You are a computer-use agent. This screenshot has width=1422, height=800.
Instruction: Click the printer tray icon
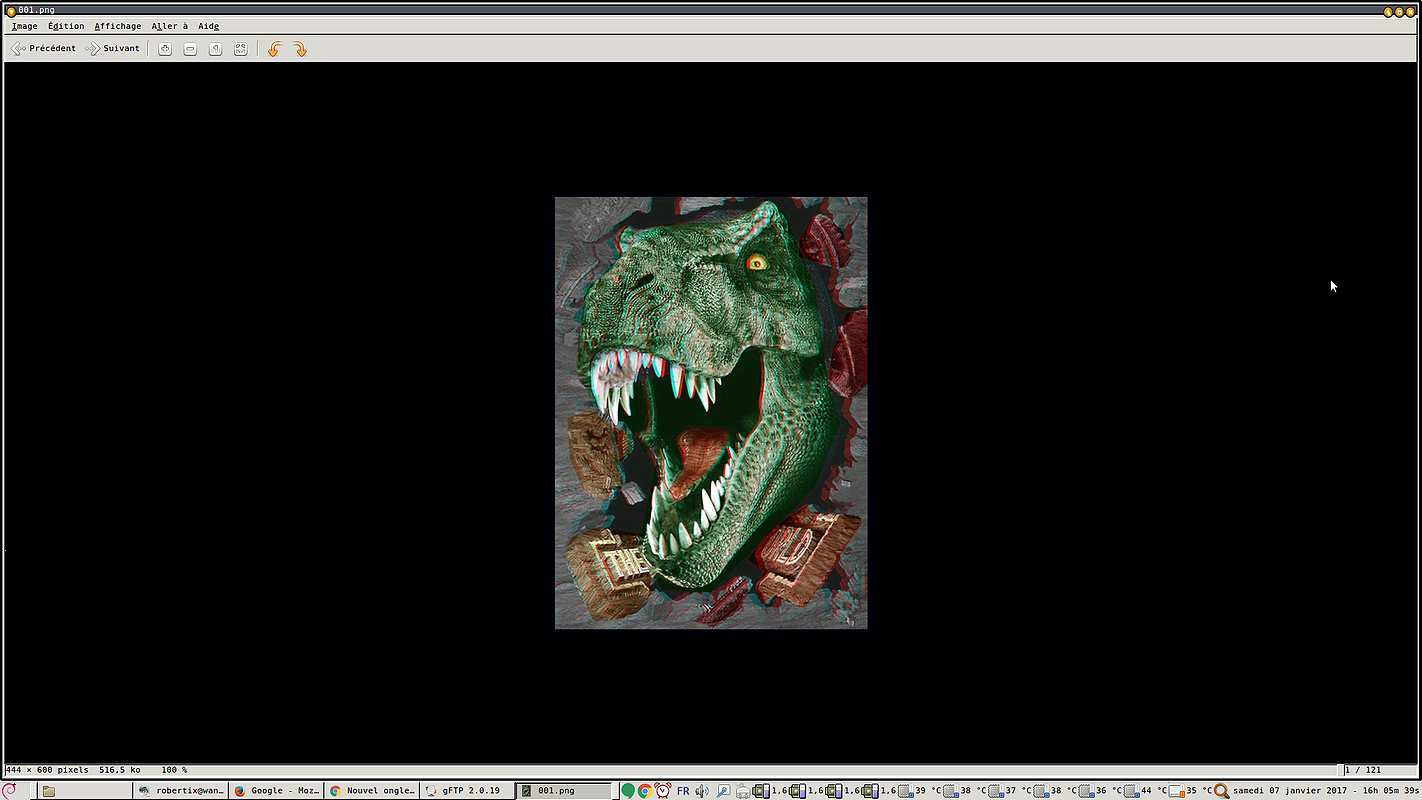click(743, 791)
